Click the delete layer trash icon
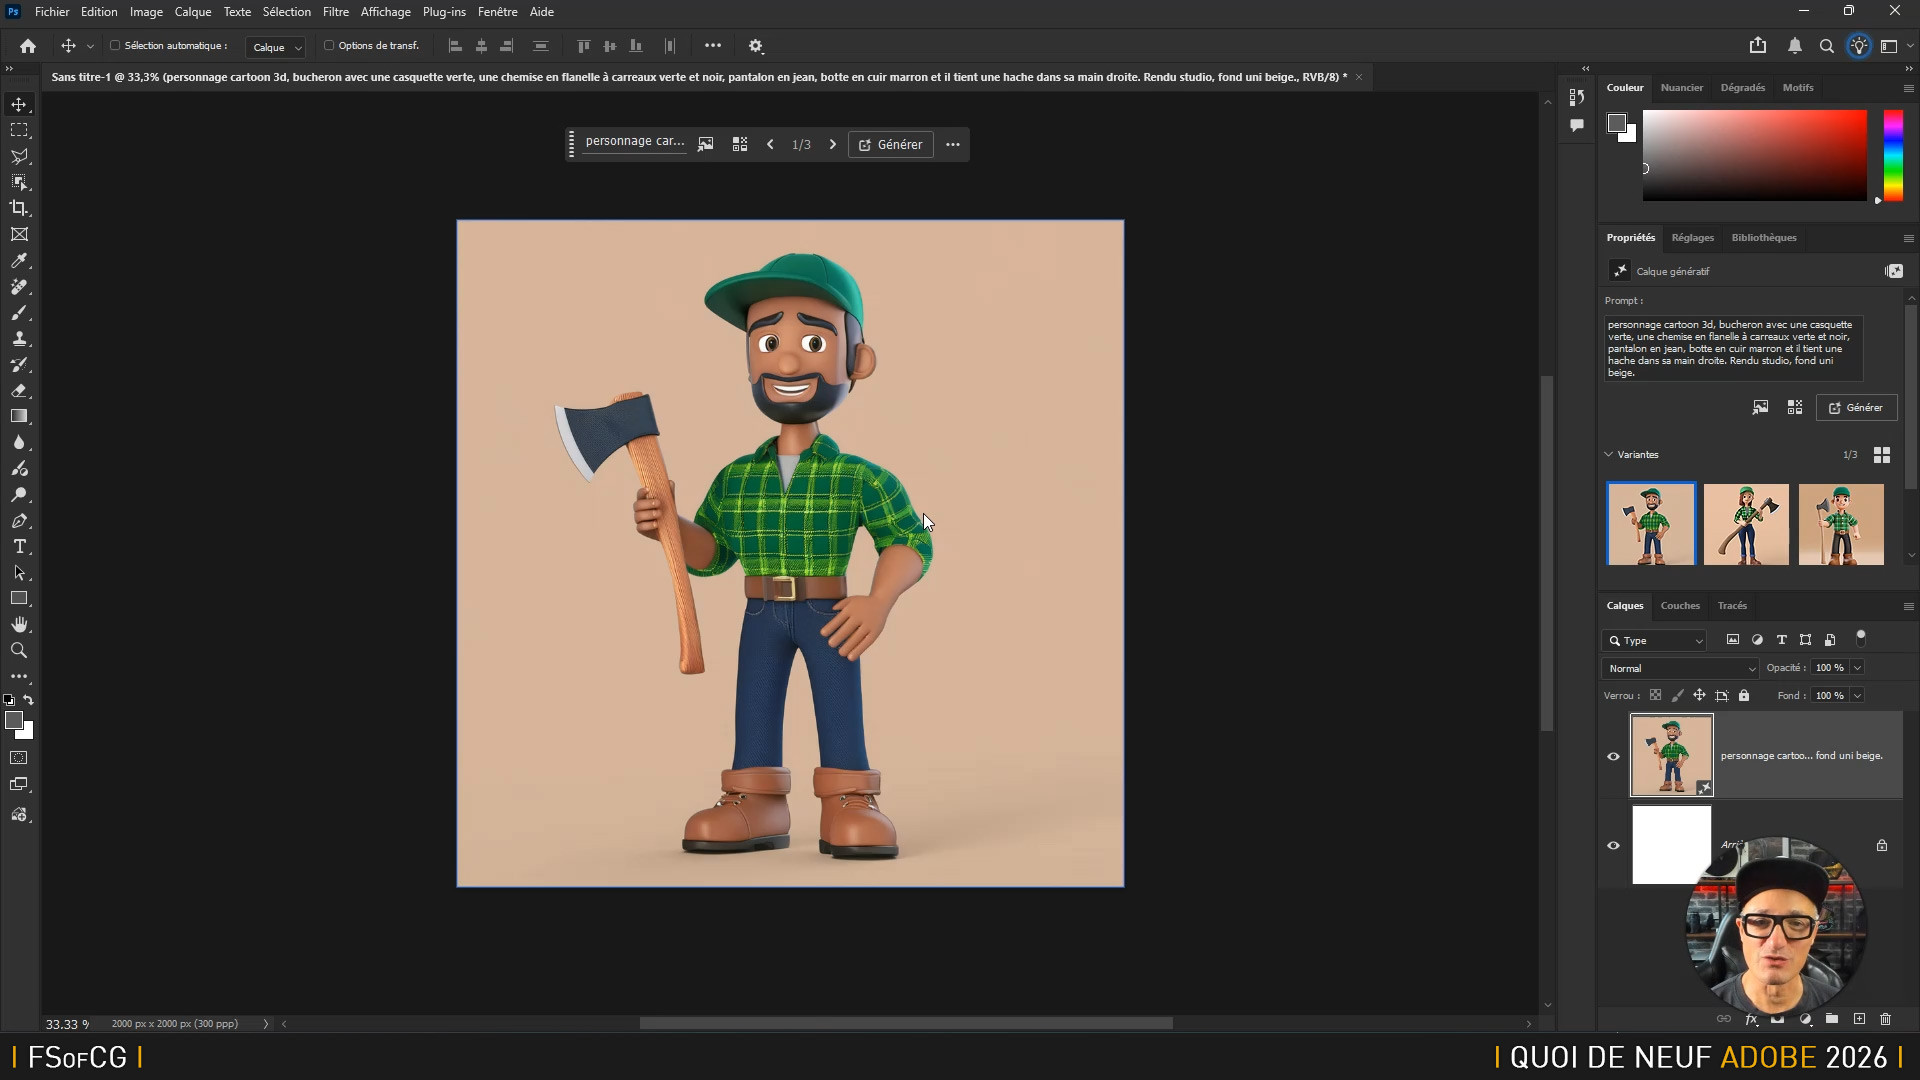 pos(1885,1019)
